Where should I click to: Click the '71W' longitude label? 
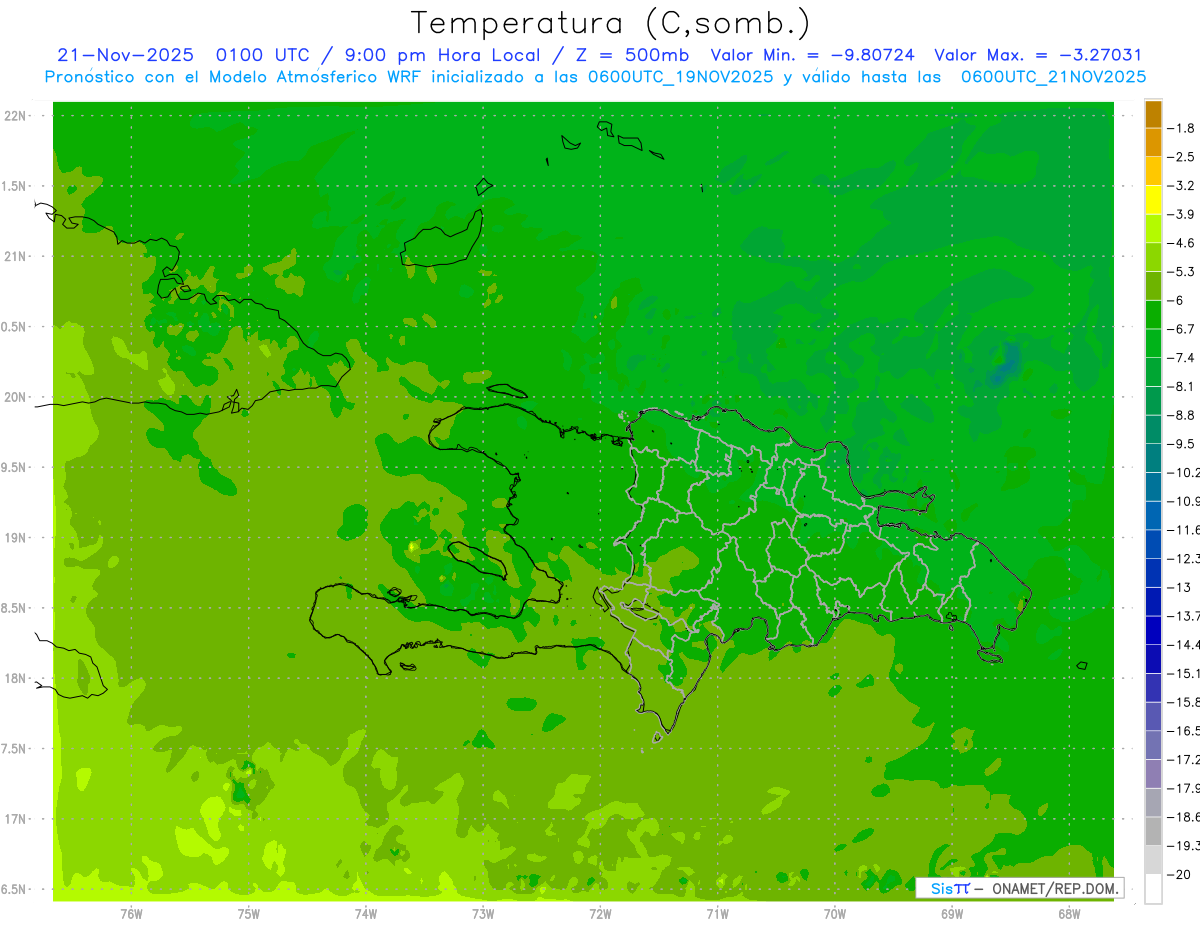[717, 914]
